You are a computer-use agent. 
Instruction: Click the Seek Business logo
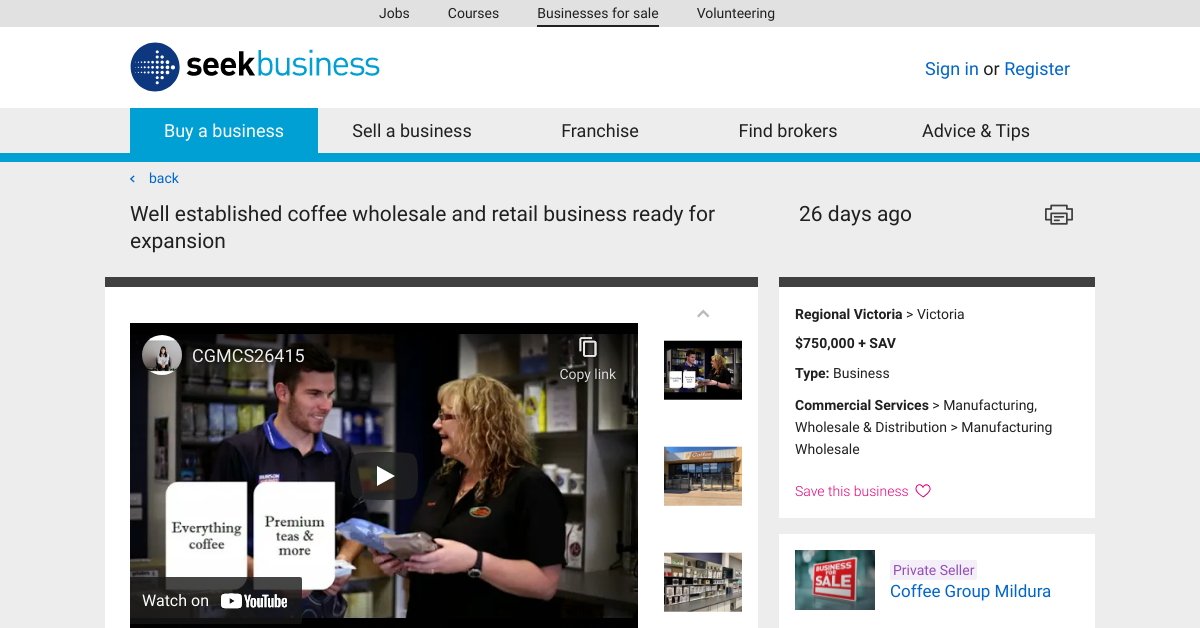(254, 66)
